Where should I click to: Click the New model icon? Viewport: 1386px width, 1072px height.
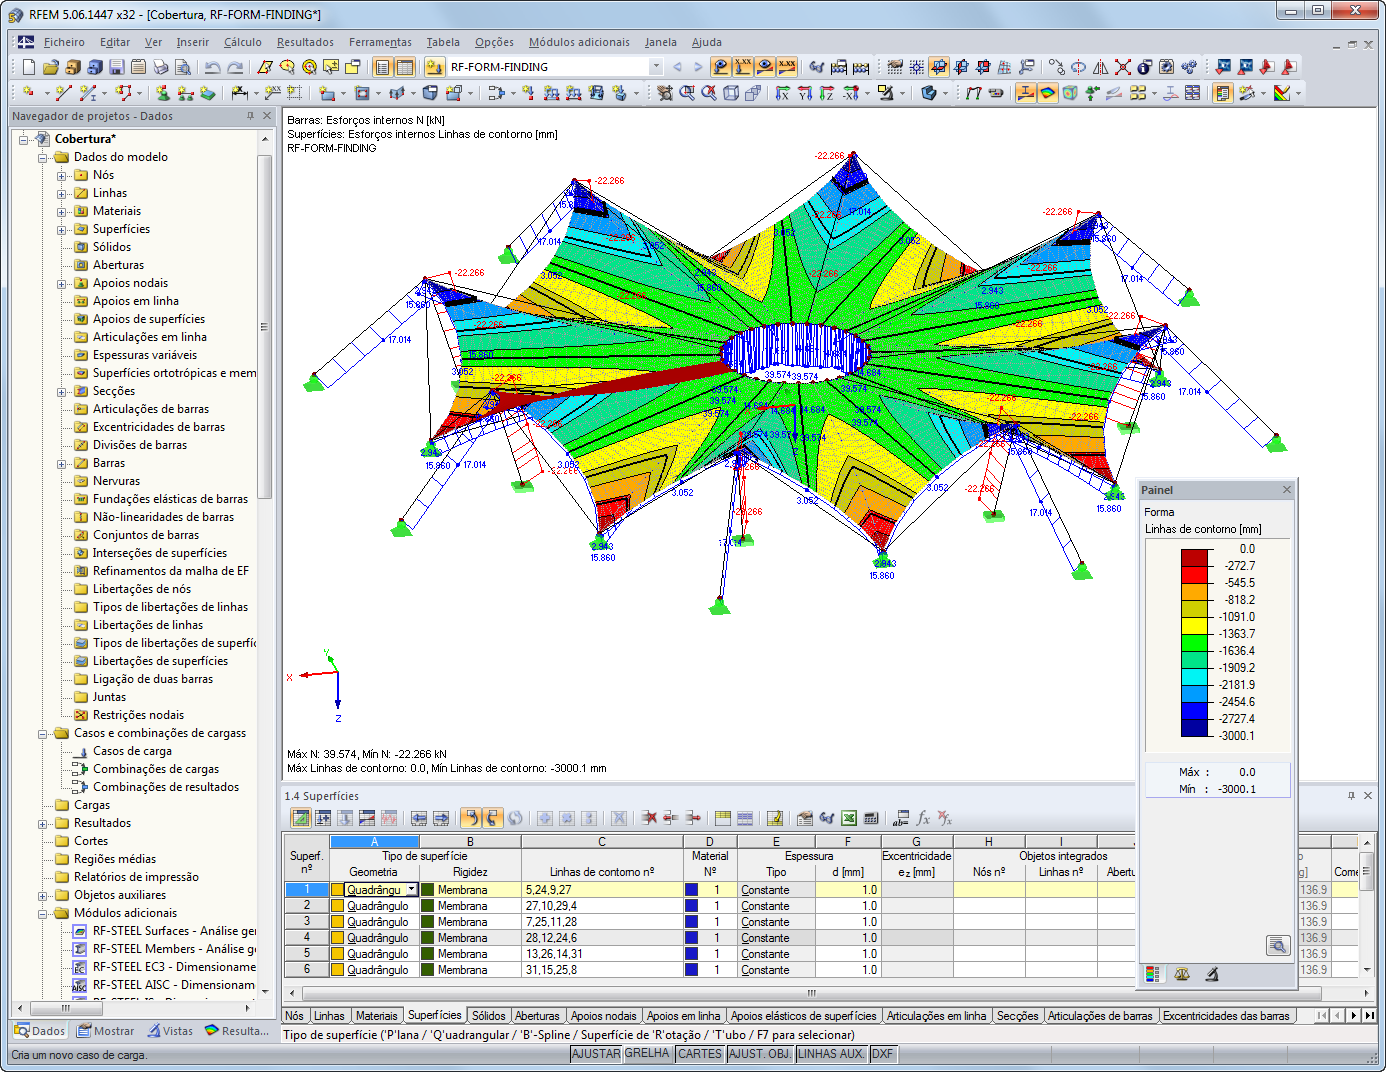click(x=28, y=67)
